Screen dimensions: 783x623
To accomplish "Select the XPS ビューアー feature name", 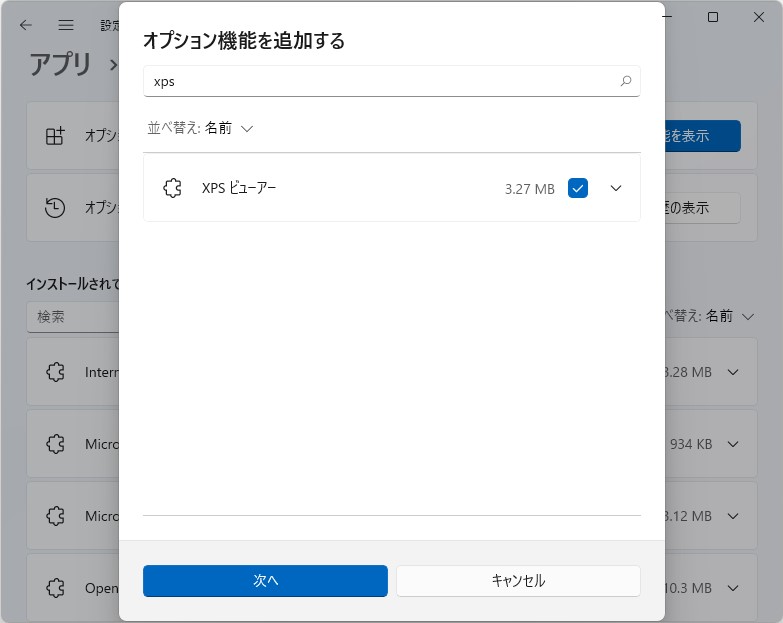I will click(x=239, y=188).
